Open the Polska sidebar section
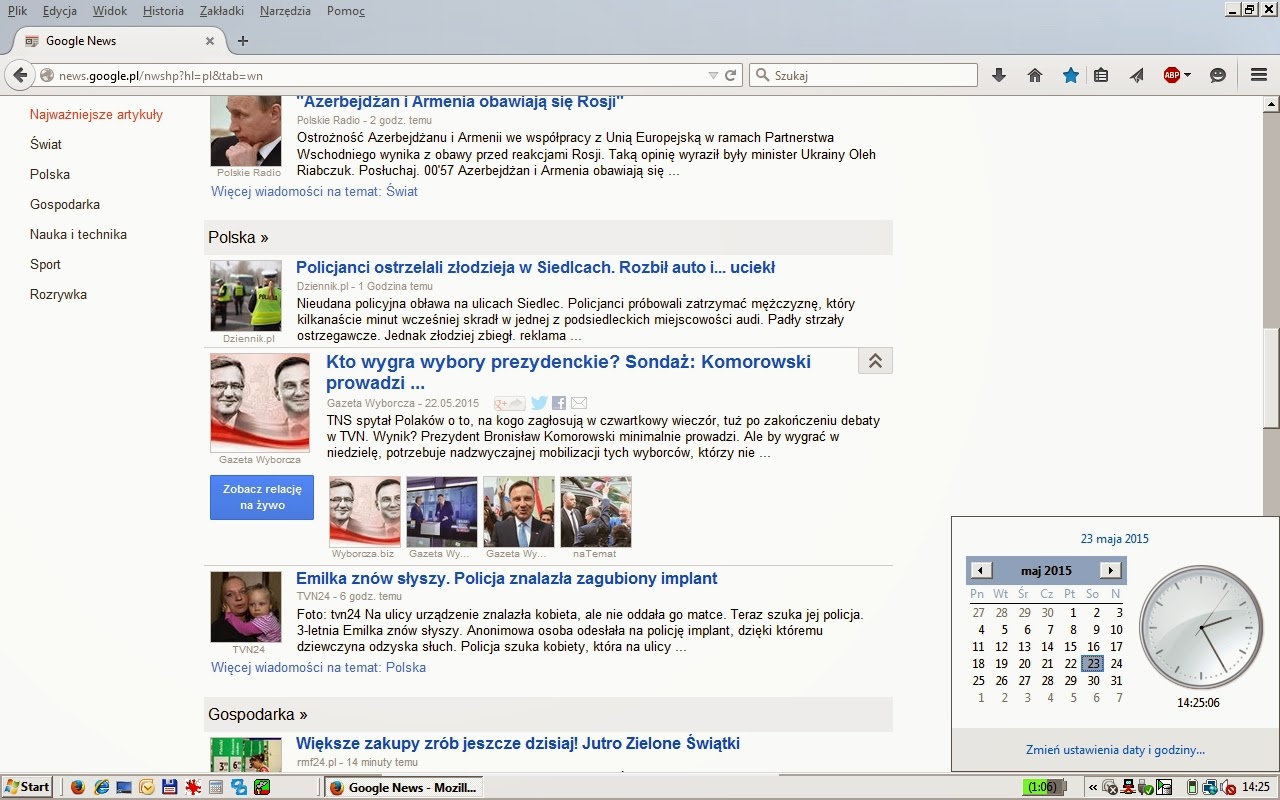Screen dimensions: 1280x800 click(x=50, y=174)
